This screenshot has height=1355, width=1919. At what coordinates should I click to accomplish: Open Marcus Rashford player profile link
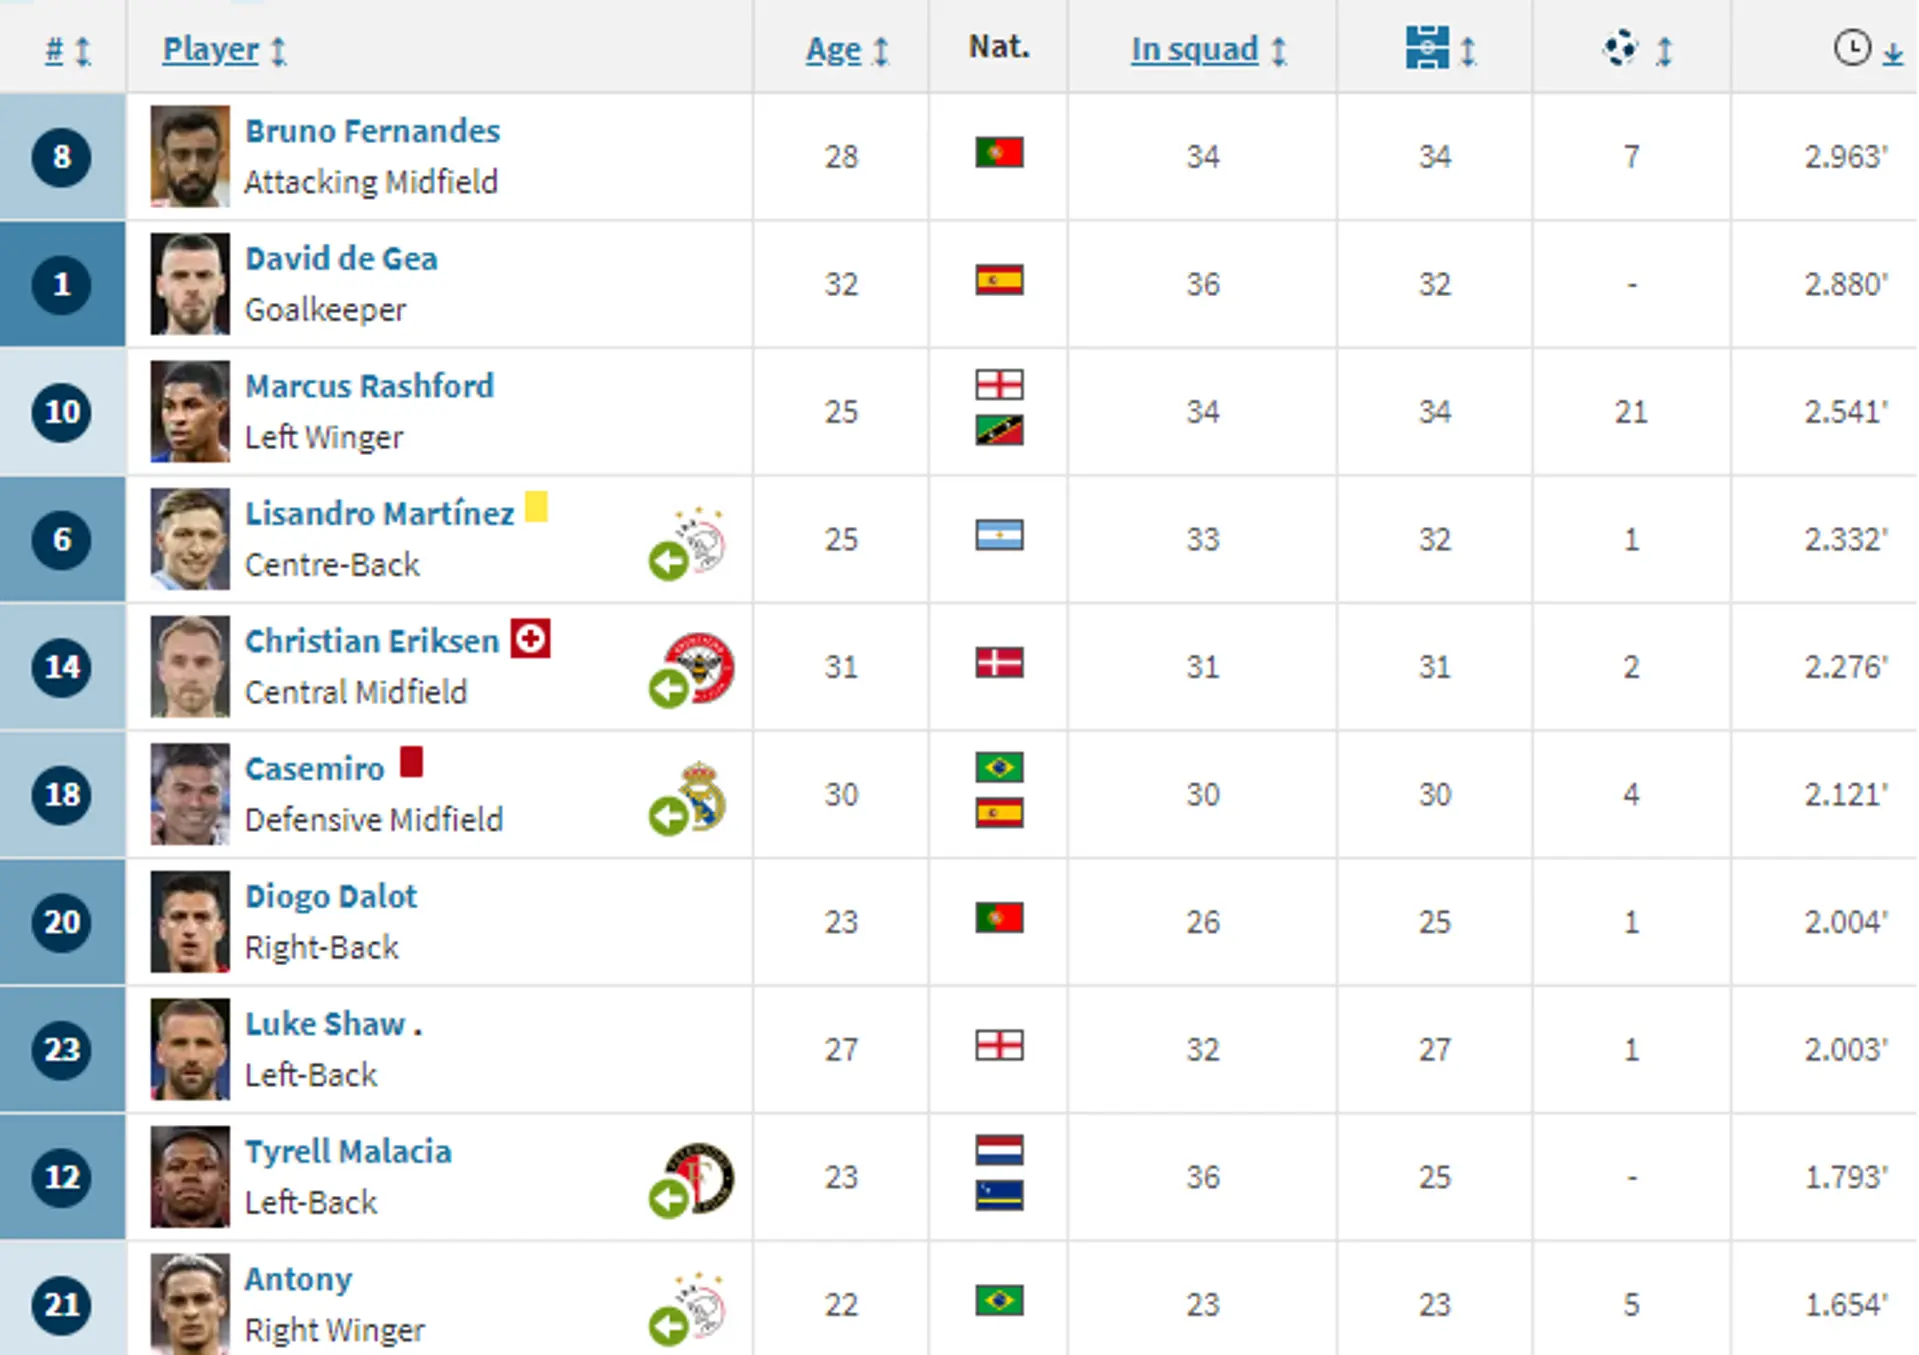[x=369, y=386]
